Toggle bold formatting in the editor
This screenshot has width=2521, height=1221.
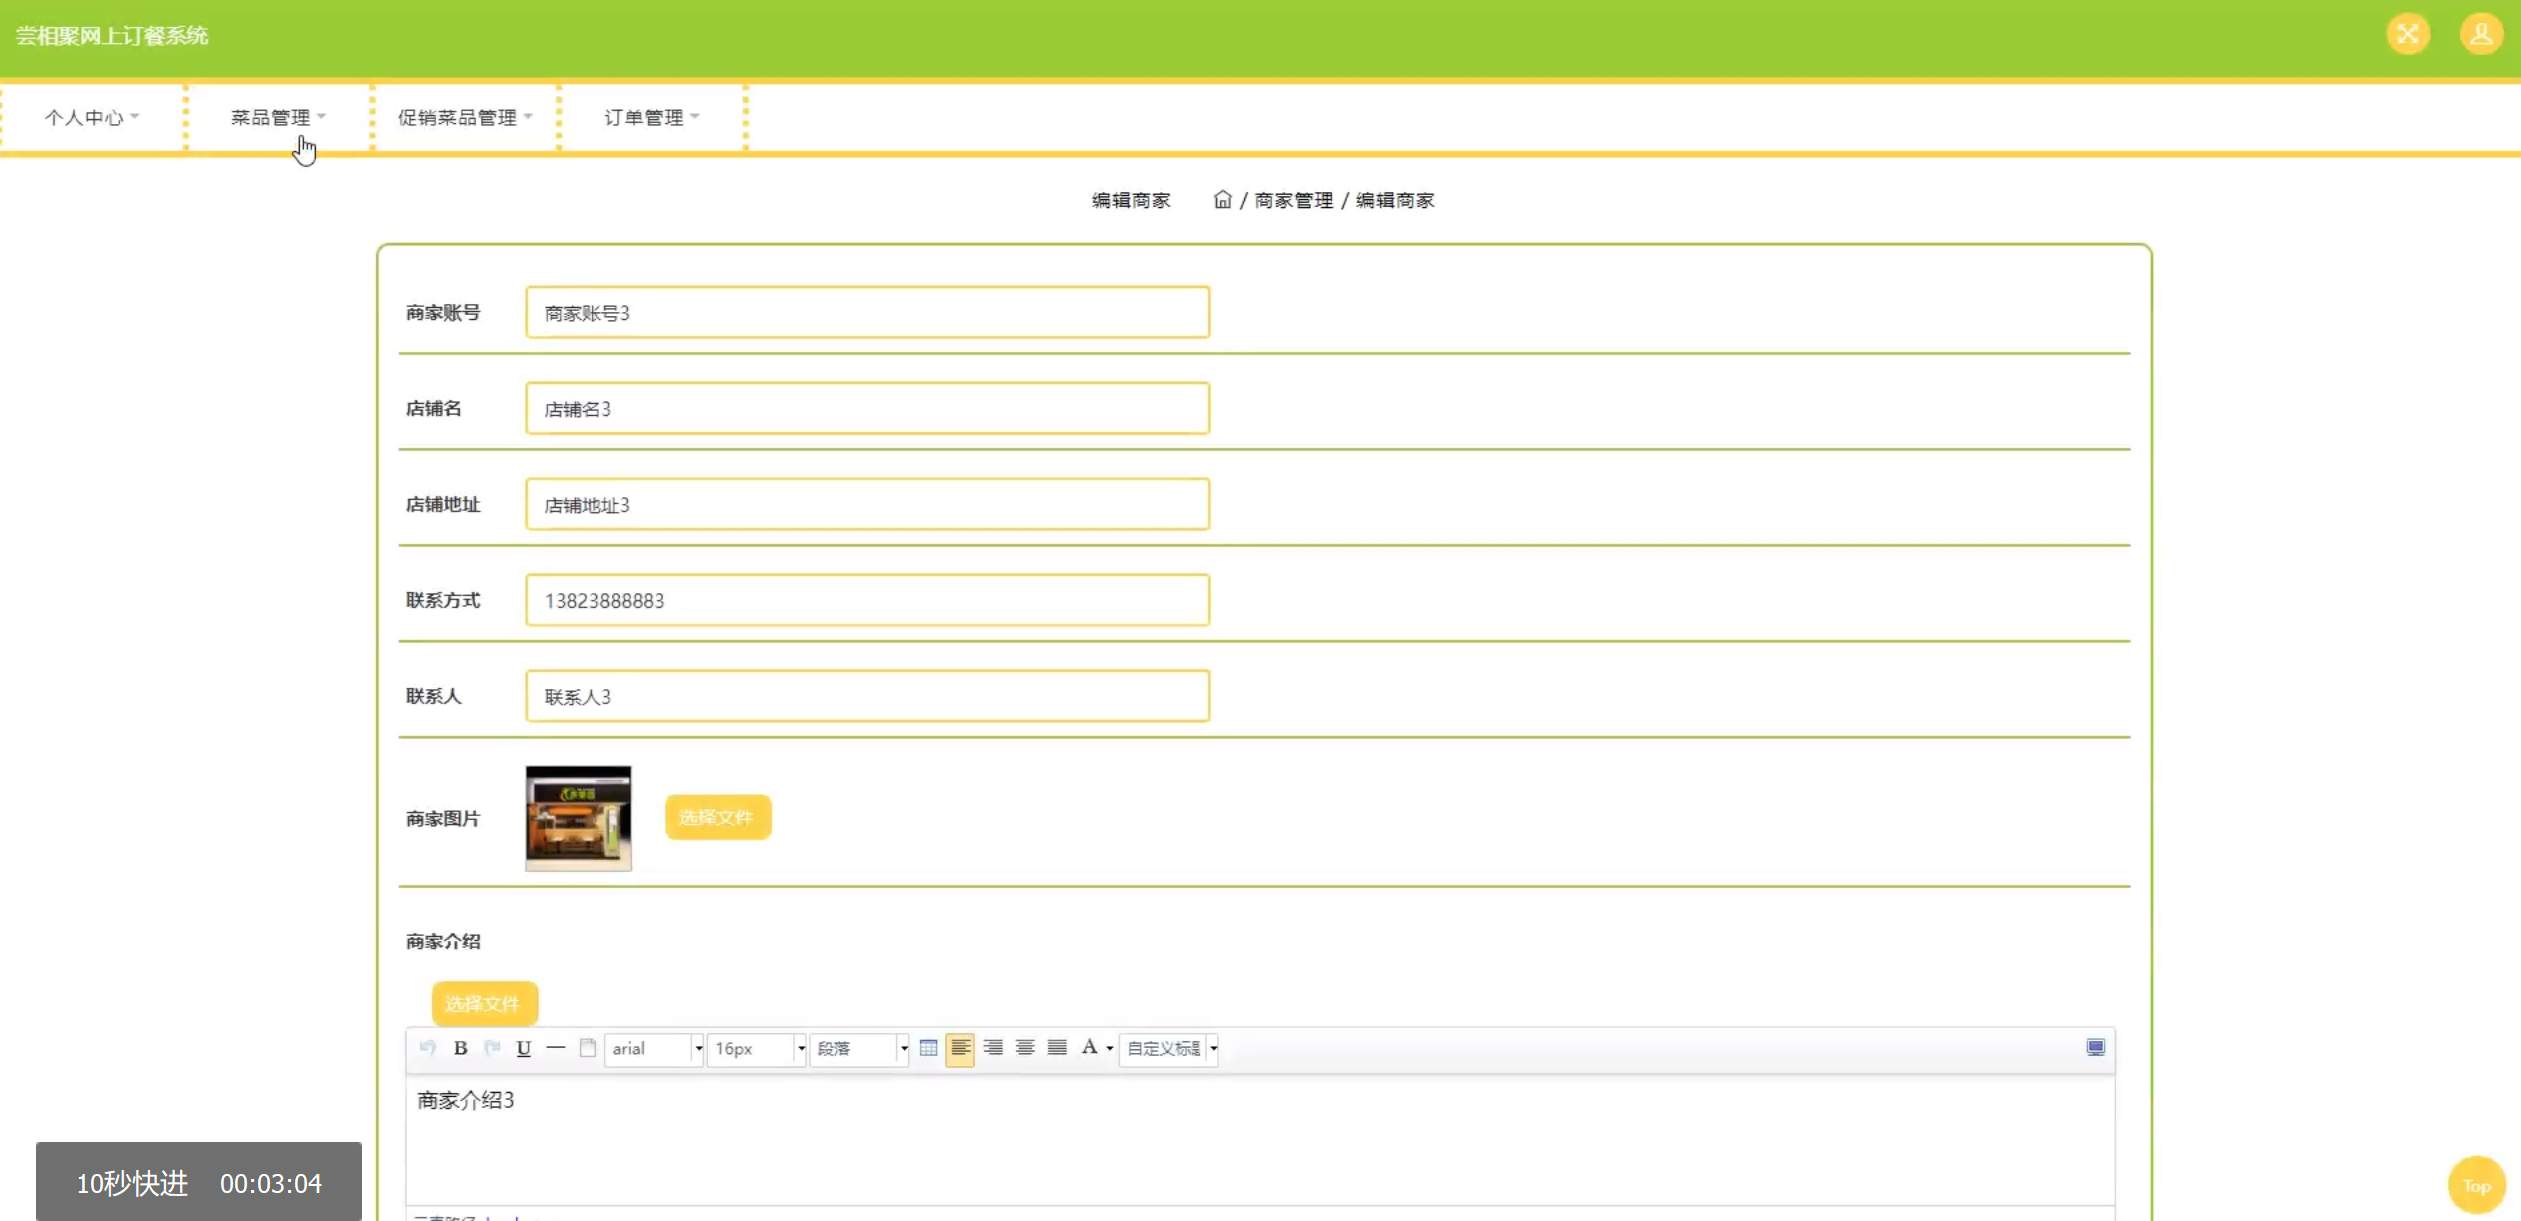click(460, 1048)
